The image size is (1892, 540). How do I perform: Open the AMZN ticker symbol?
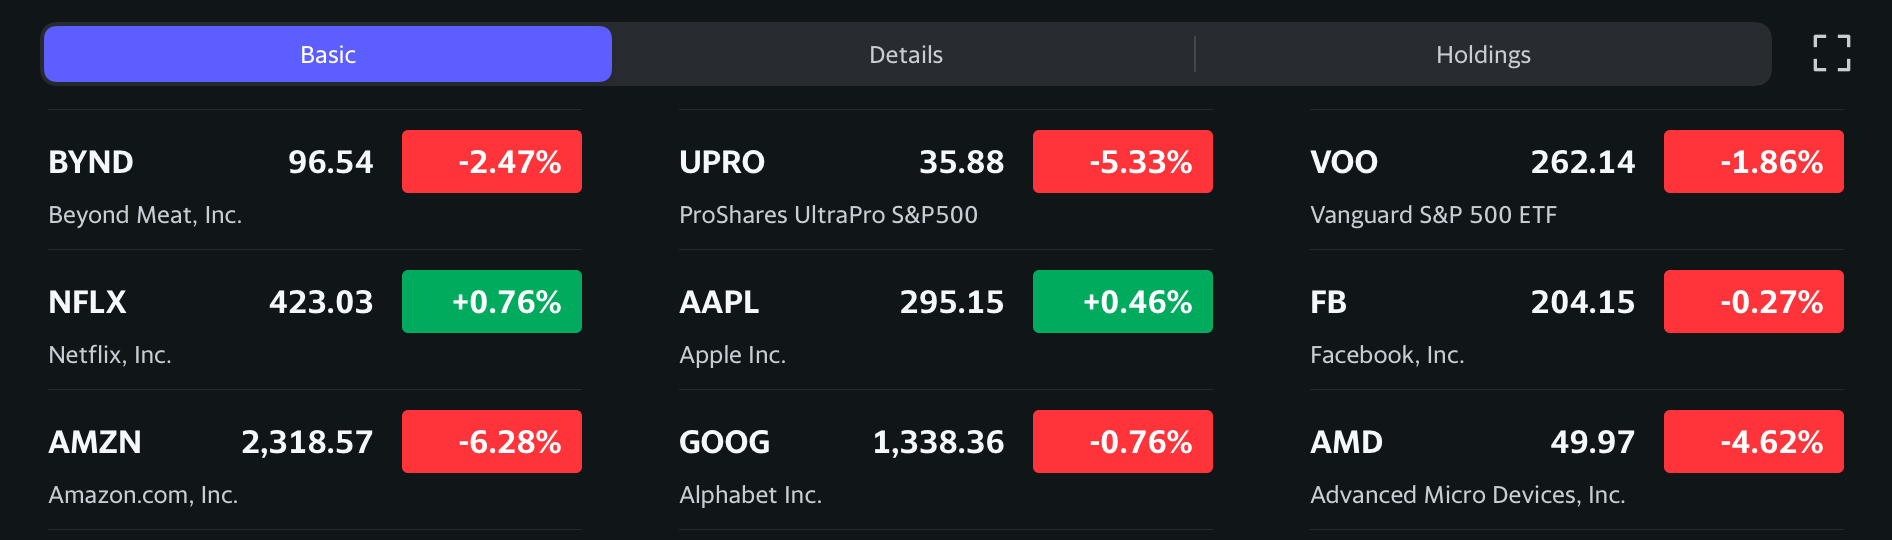pyautogui.click(x=95, y=442)
